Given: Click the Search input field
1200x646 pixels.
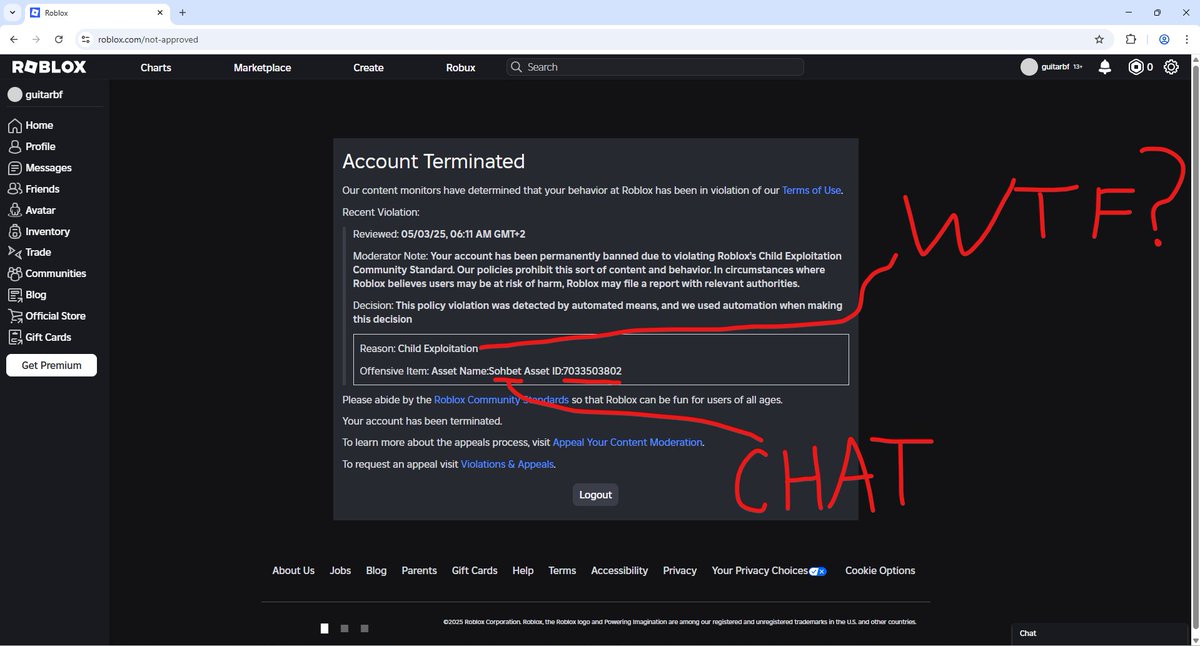Looking at the screenshot, I should 655,67.
